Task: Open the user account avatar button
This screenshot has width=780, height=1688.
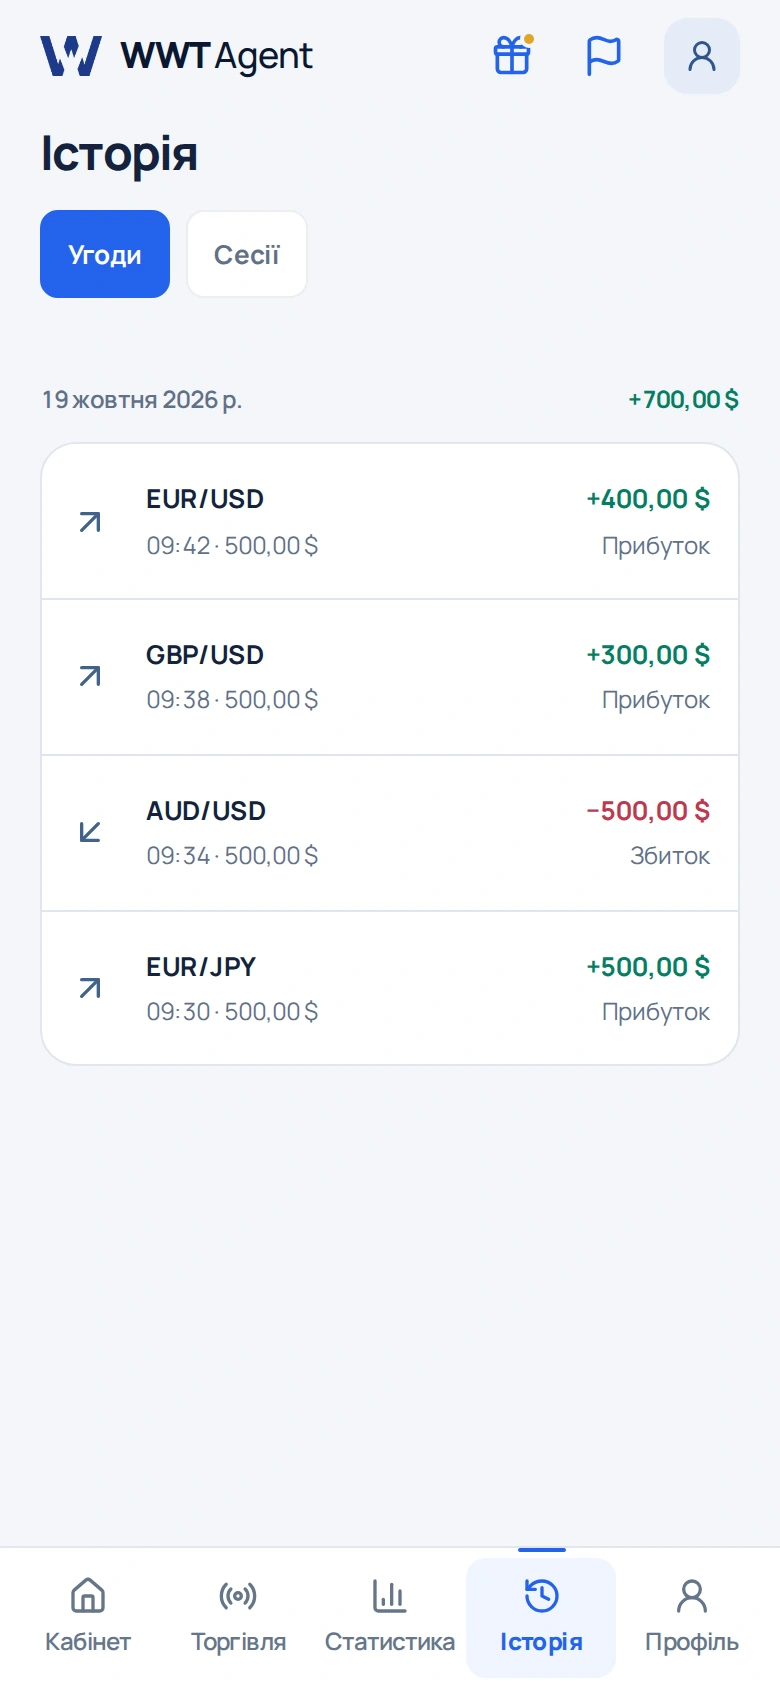Action: tap(702, 56)
